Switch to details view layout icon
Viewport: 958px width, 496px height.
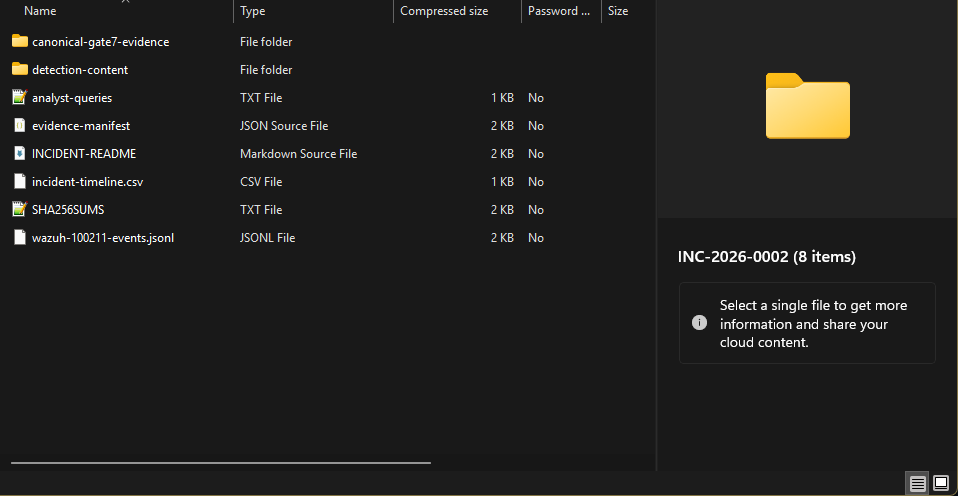(x=917, y=484)
